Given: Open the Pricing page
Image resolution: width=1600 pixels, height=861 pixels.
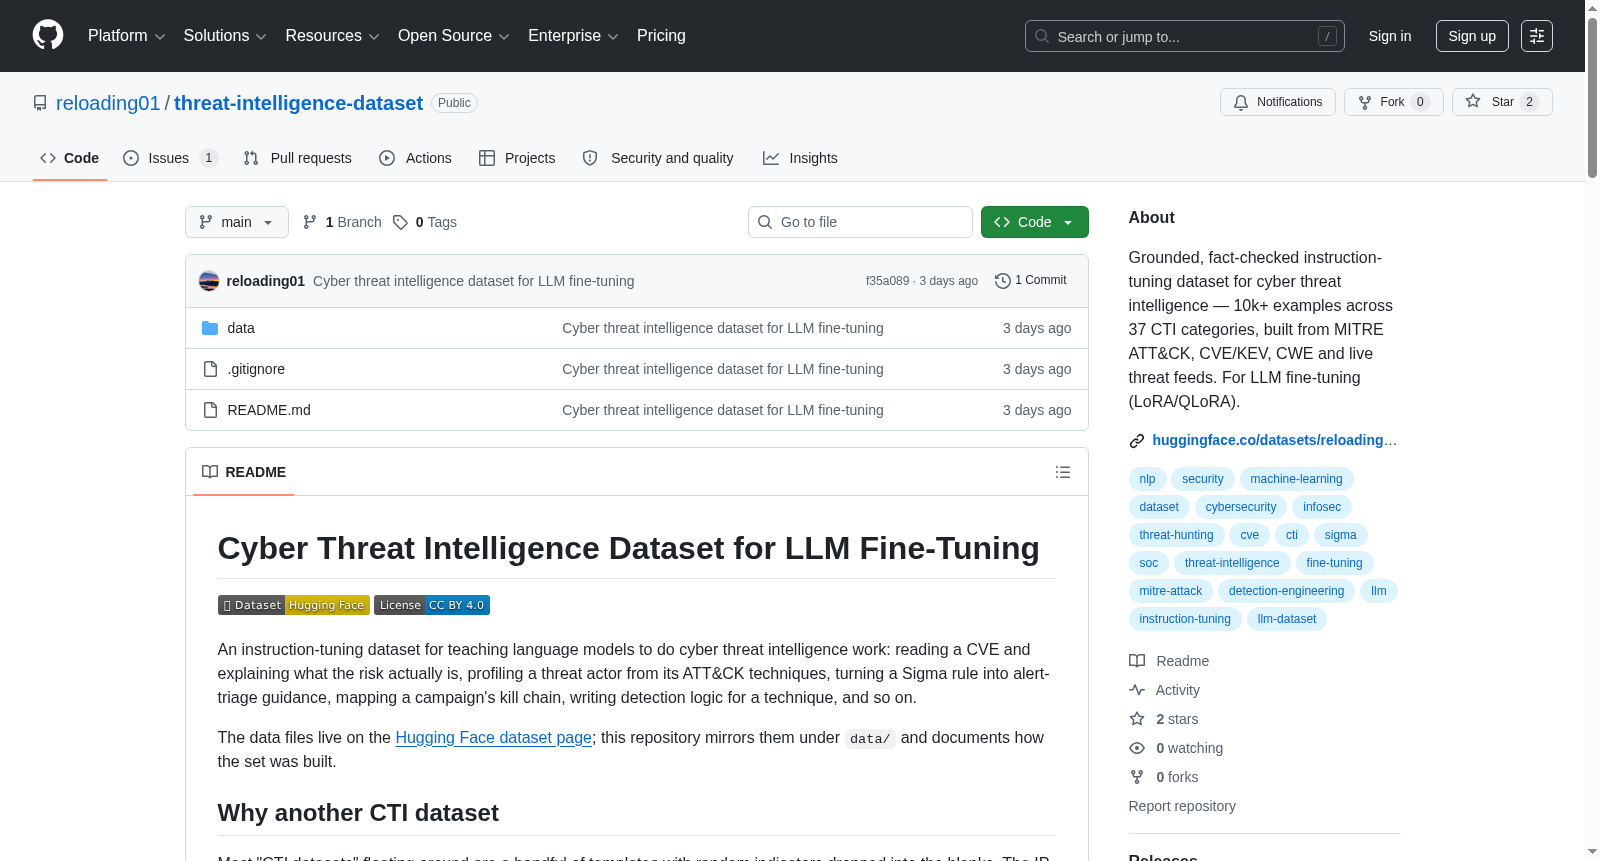Looking at the screenshot, I should click(x=661, y=36).
